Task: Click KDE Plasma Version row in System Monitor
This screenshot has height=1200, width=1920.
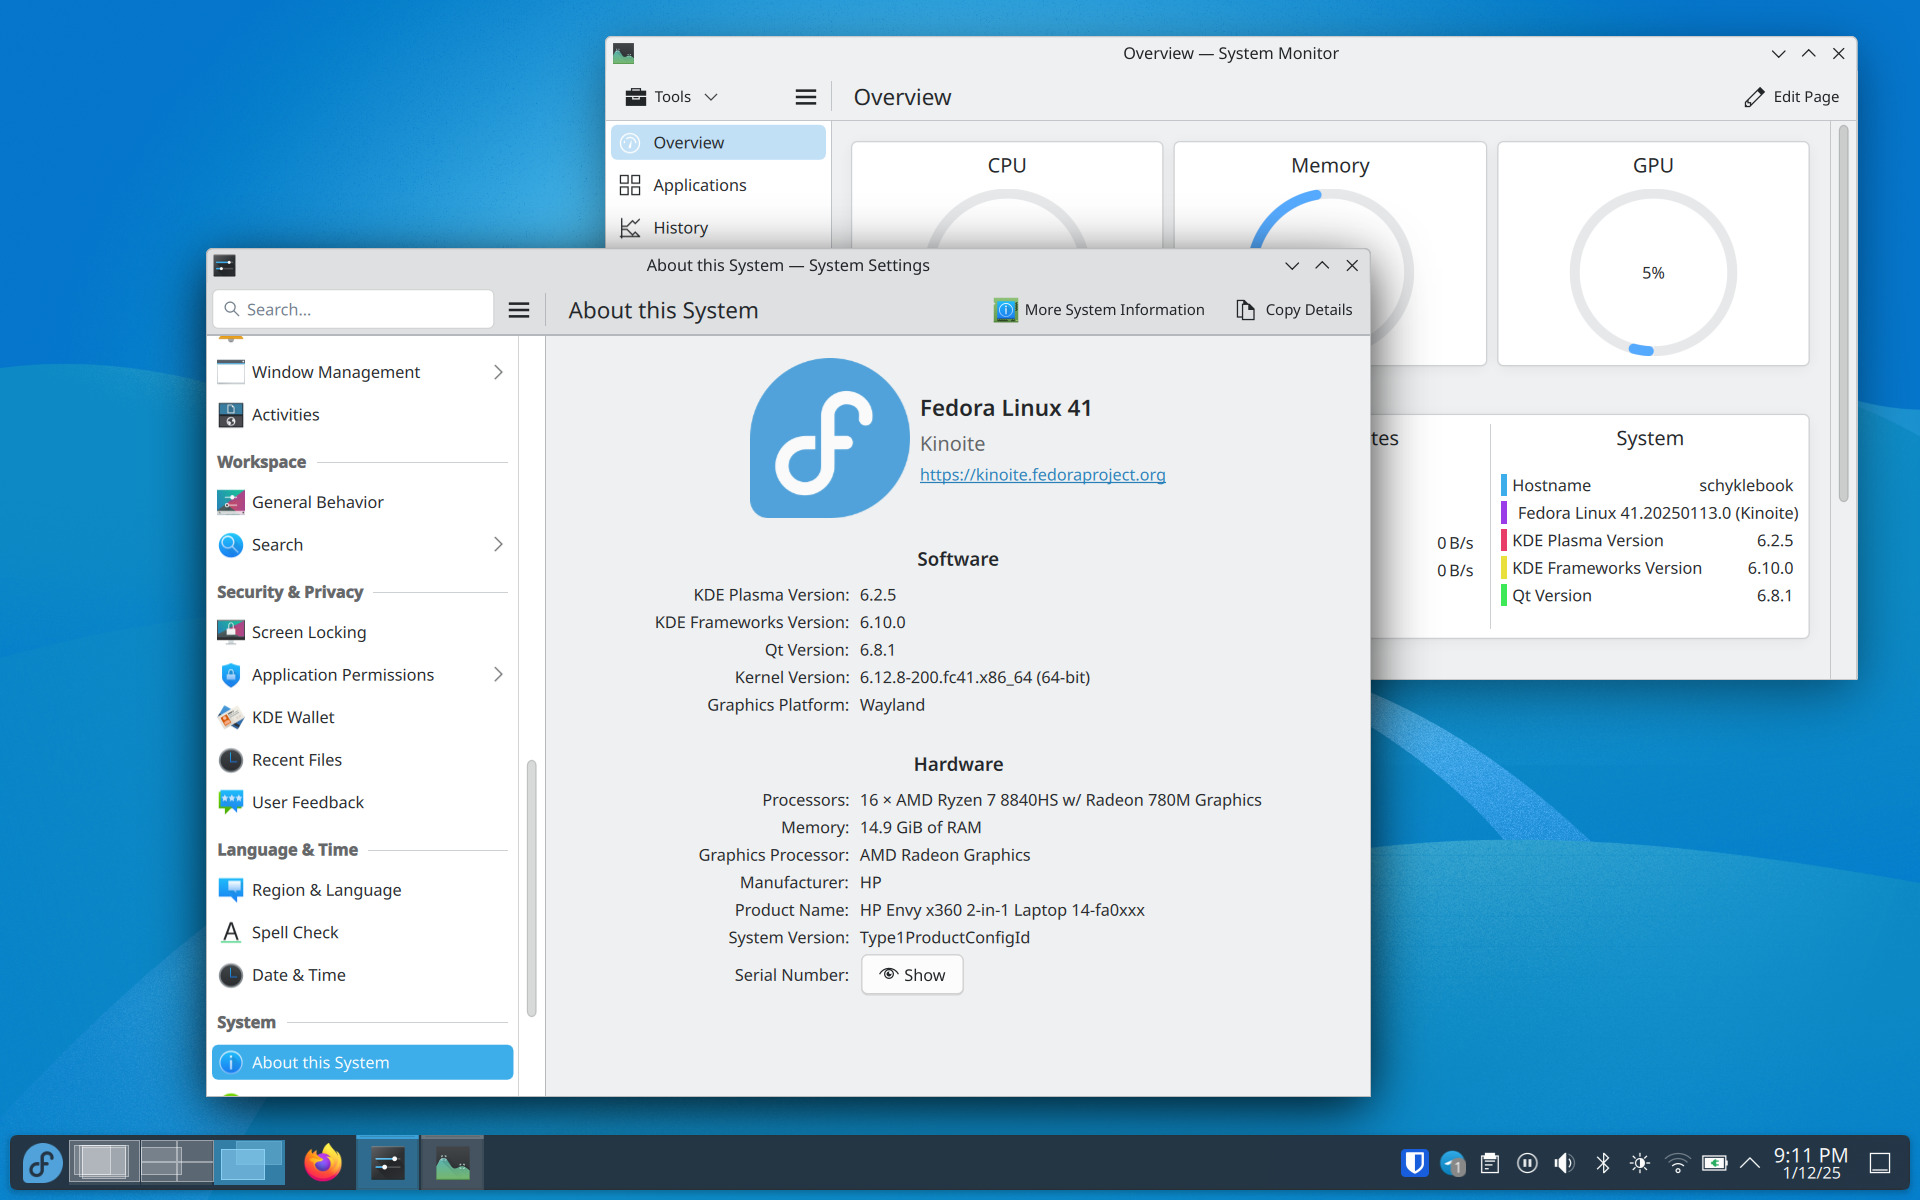Action: click(x=1648, y=540)
